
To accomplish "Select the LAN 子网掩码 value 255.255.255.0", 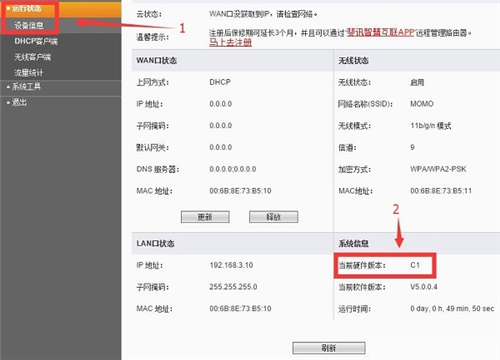I will point(233,287).
